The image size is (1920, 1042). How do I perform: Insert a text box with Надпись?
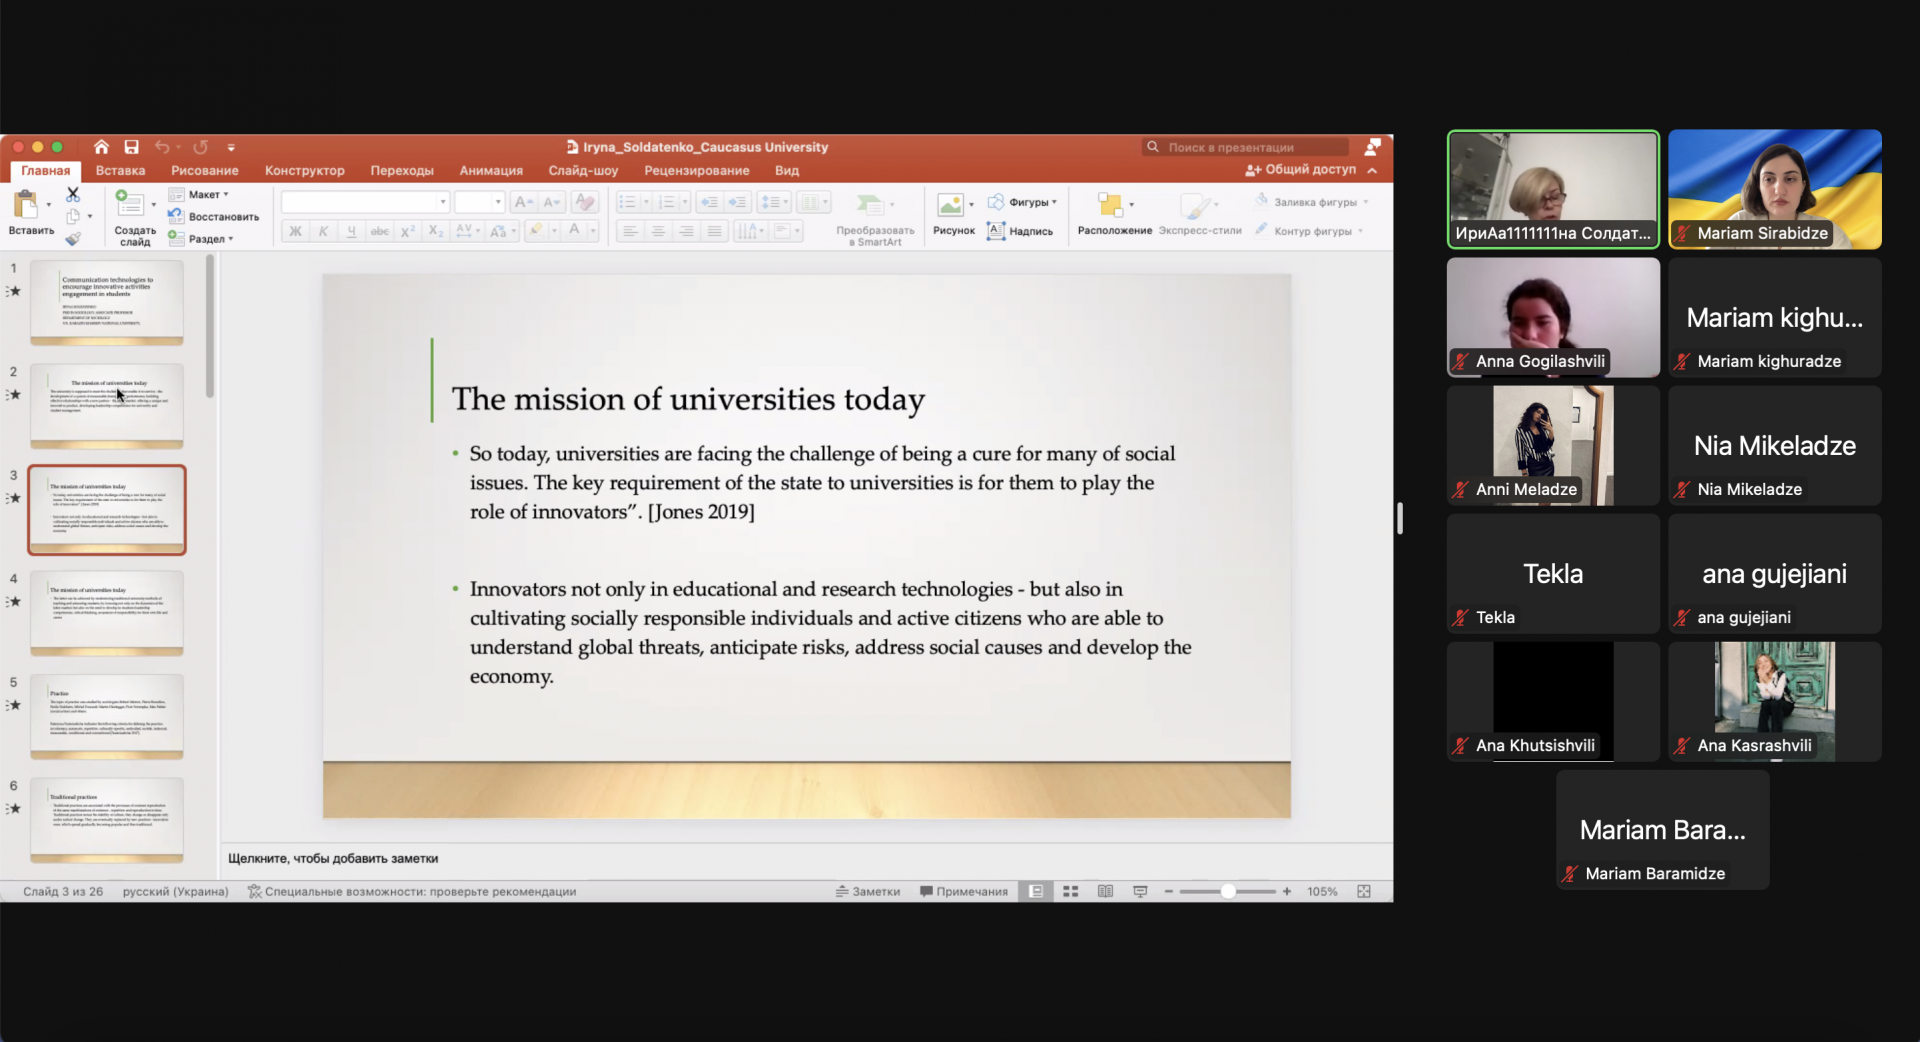coord(1020,231)
